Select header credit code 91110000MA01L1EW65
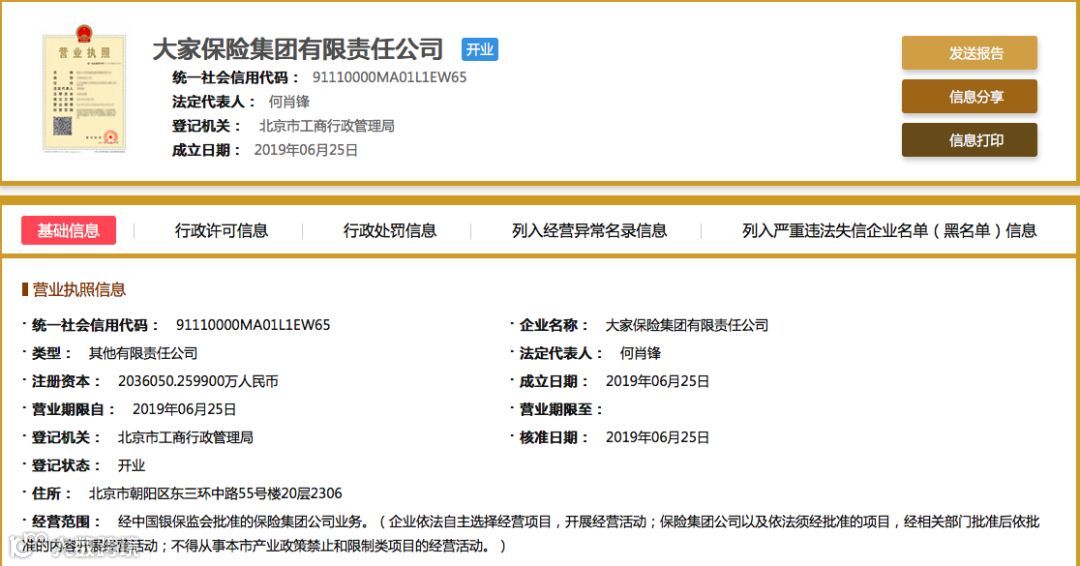This screenshot has width=1080, height=566. pos(389,77)
